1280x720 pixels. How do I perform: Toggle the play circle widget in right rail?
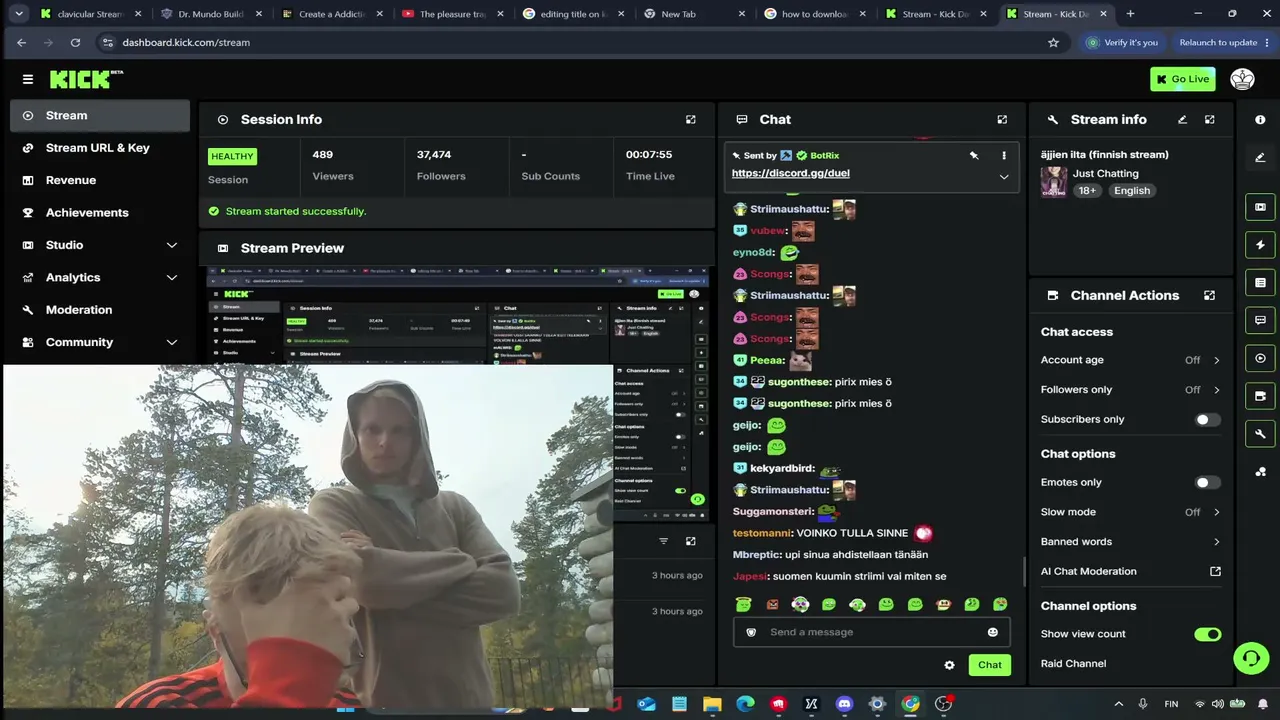(1260, 358)
